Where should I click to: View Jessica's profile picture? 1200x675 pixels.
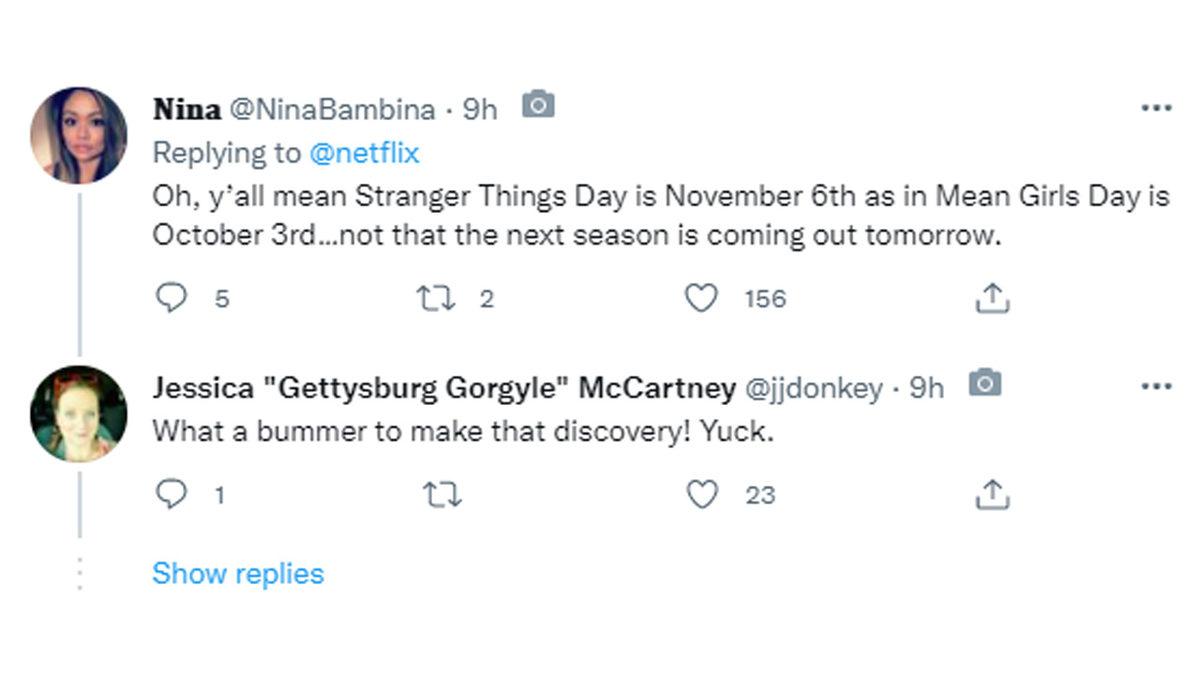click(79, 414)
